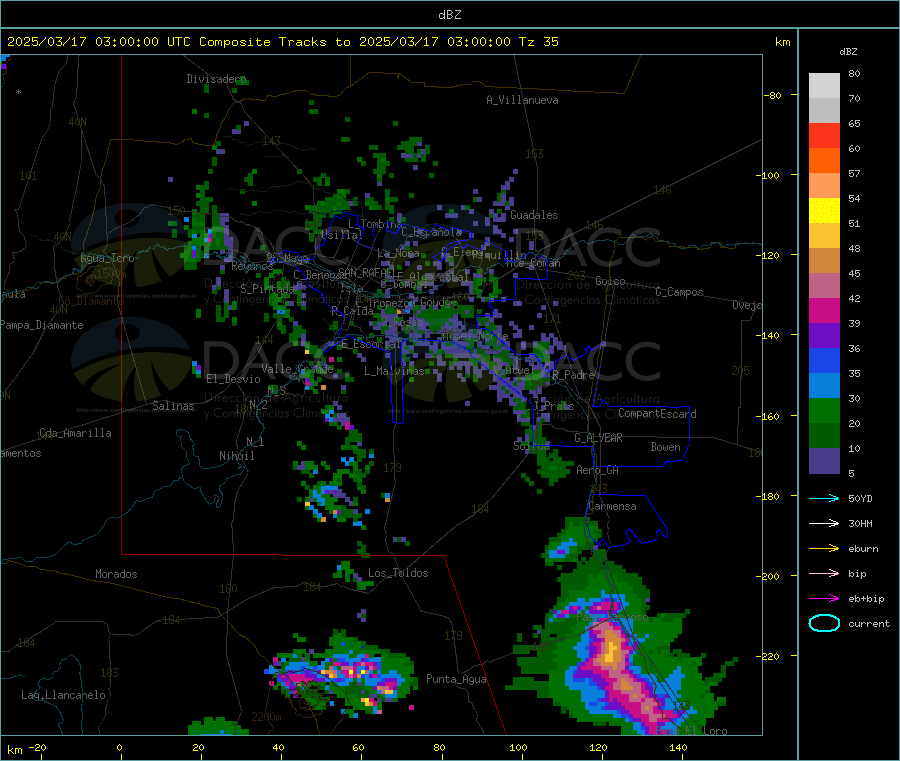Select the gold swatch between 51 and 48
Viewport: 900px width, 761px height.
[824, 236]
